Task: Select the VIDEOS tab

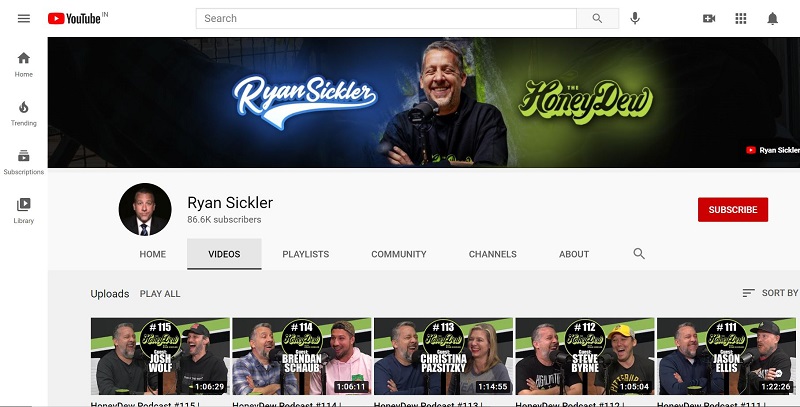Action: tap(224, 254)
